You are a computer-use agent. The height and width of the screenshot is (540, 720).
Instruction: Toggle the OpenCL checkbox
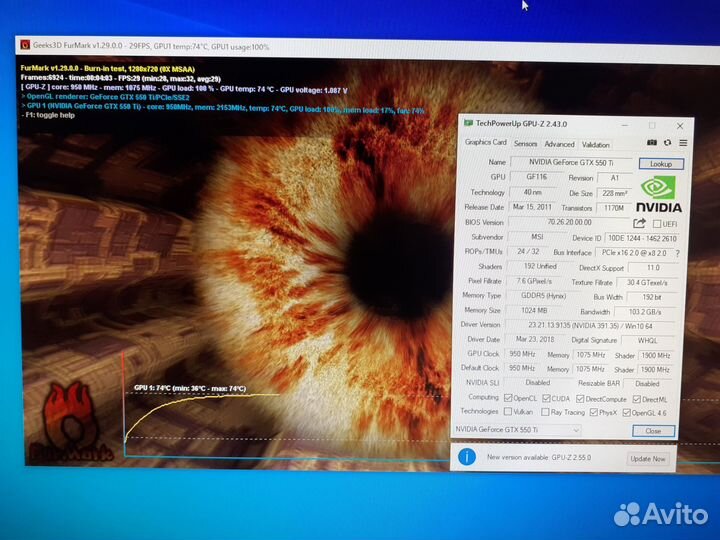click(508, 398)
